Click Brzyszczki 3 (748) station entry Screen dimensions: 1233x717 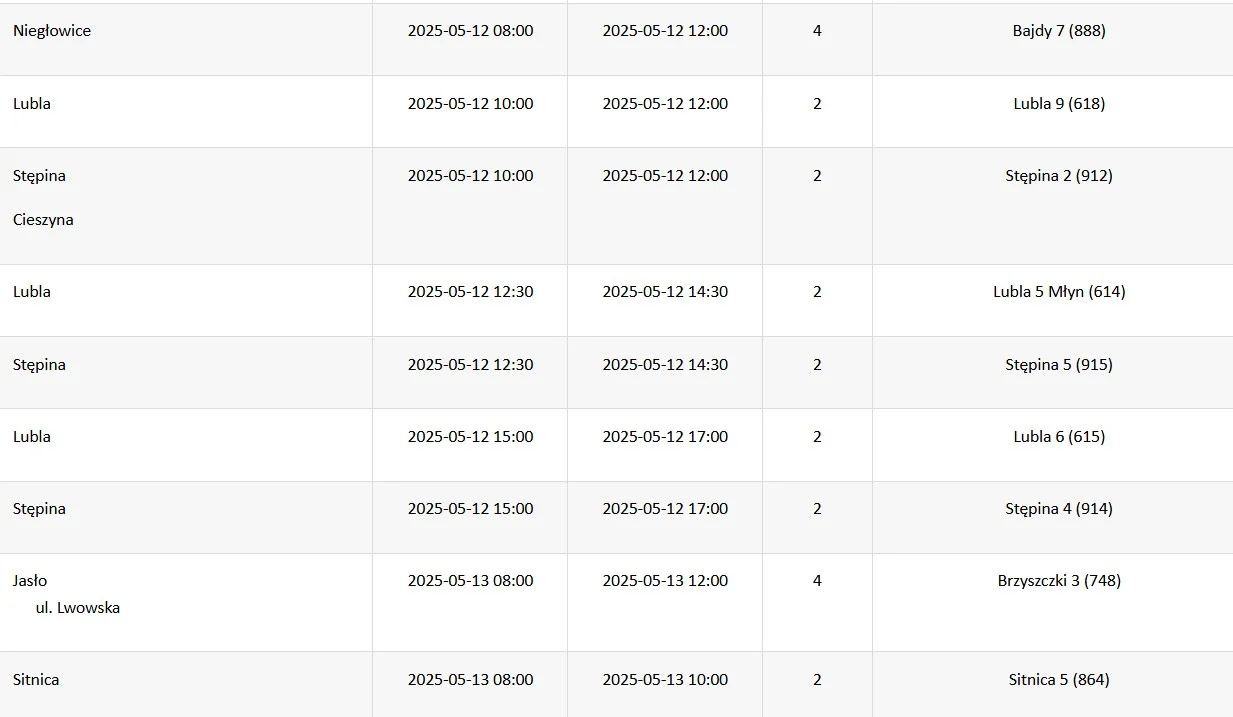tap(1059, 581)
